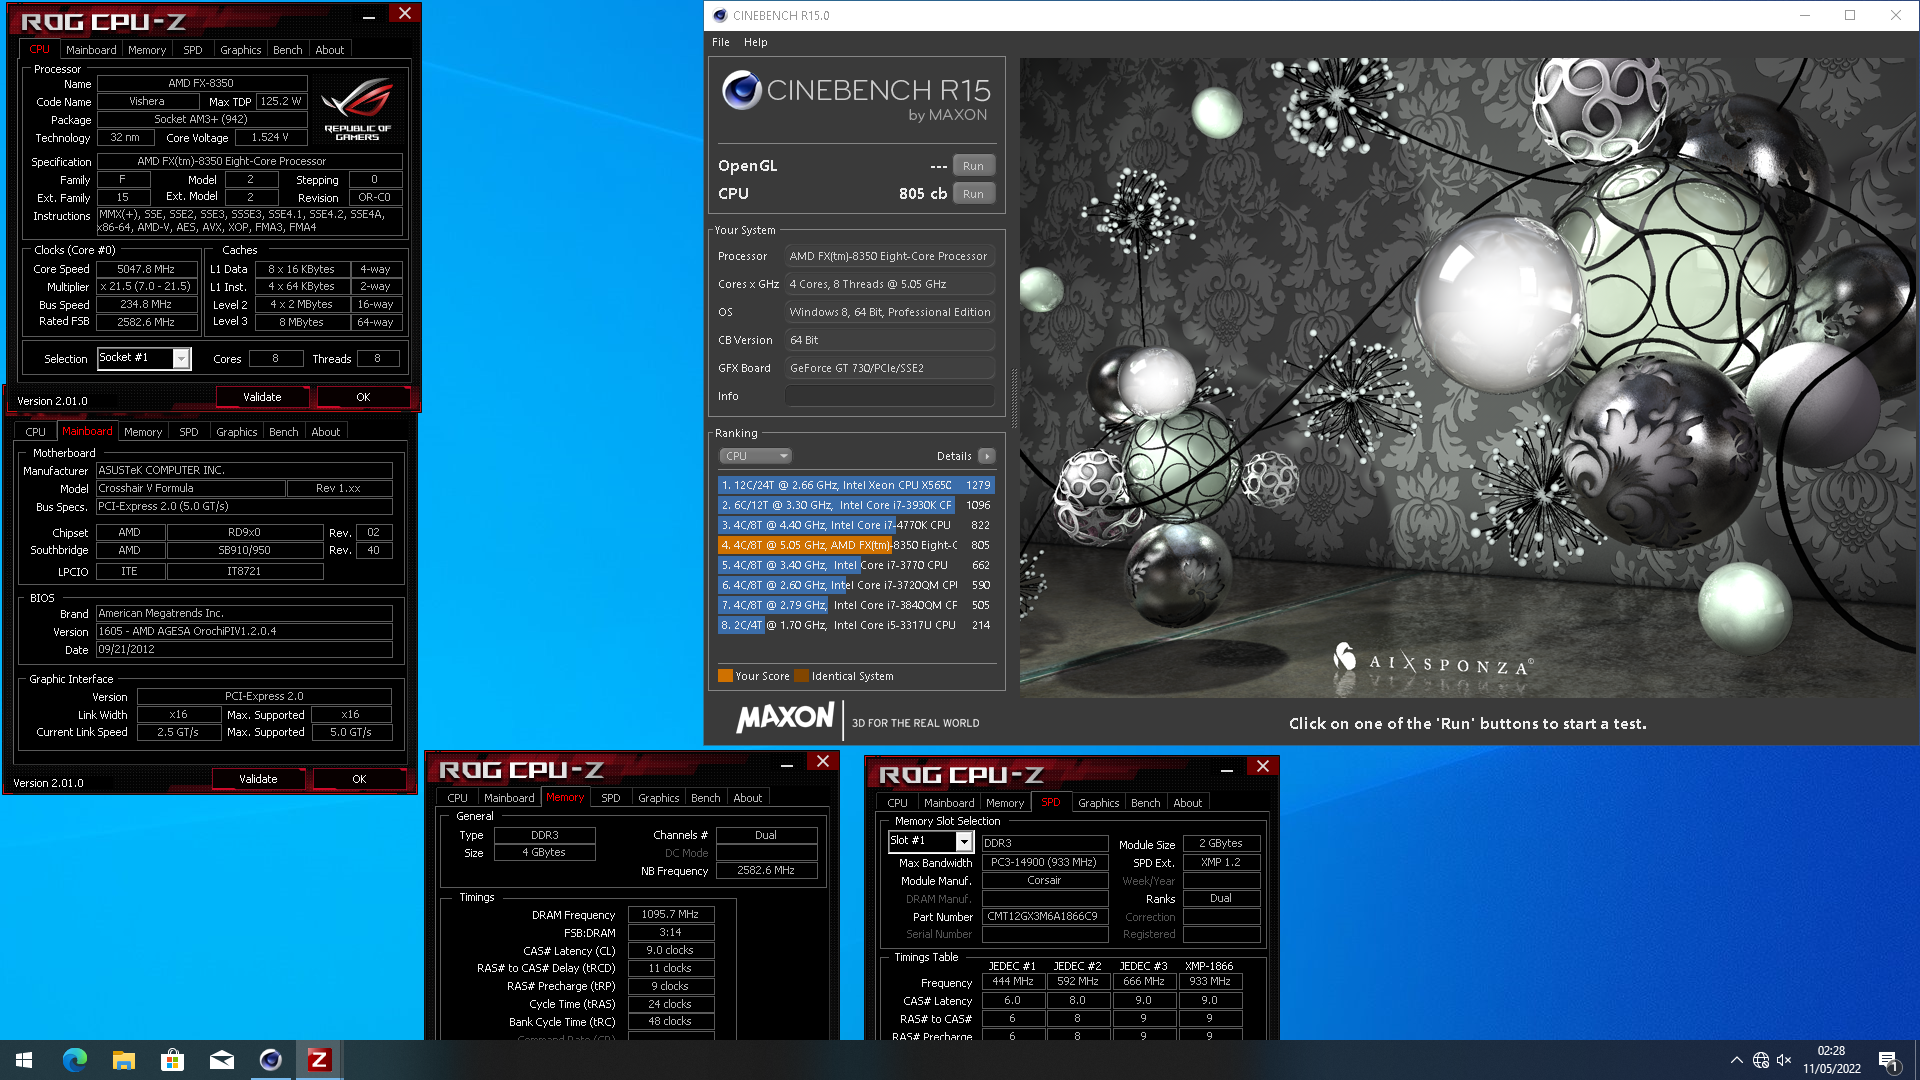Click the Core i7-3770 ranking row
This screenshot has height=1080, width=1920.
click(x=856, y=565)
